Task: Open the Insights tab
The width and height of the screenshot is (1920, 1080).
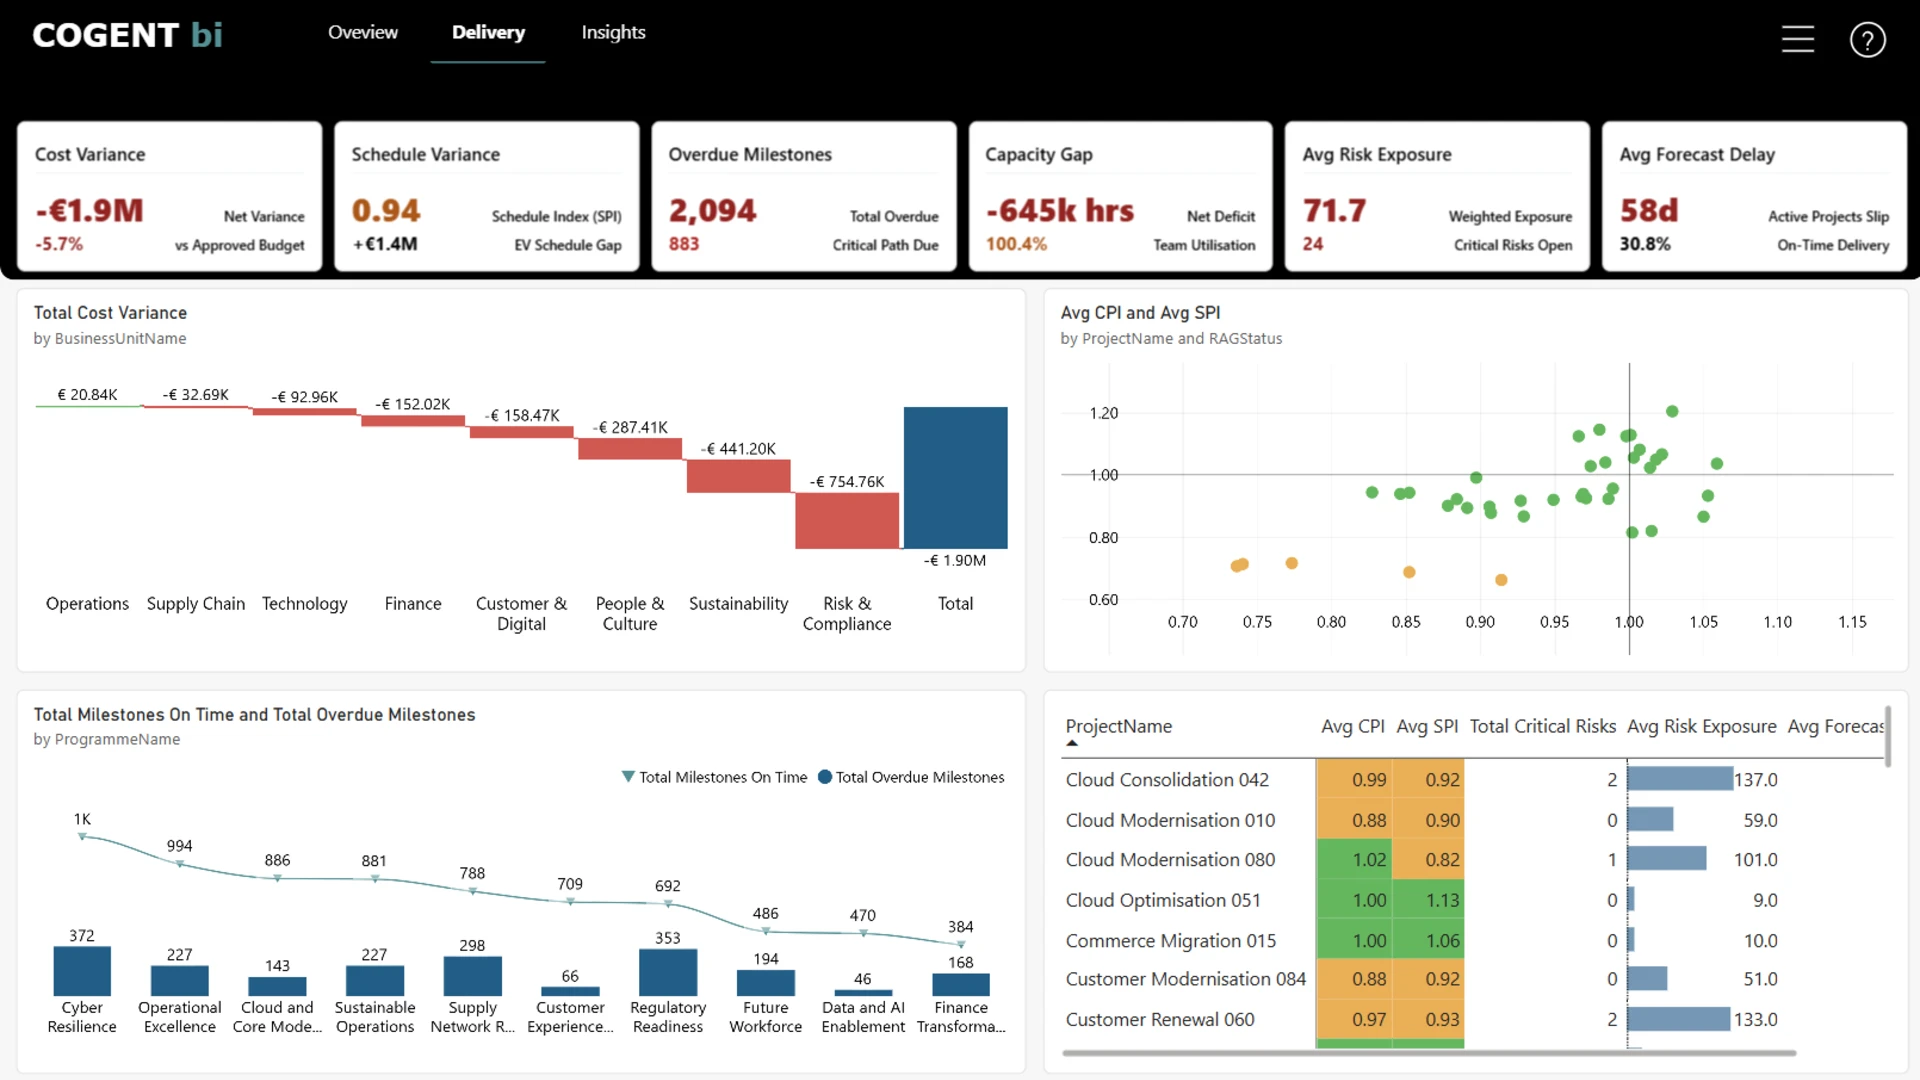Action: pyautogui.click(x=613, y=32)
